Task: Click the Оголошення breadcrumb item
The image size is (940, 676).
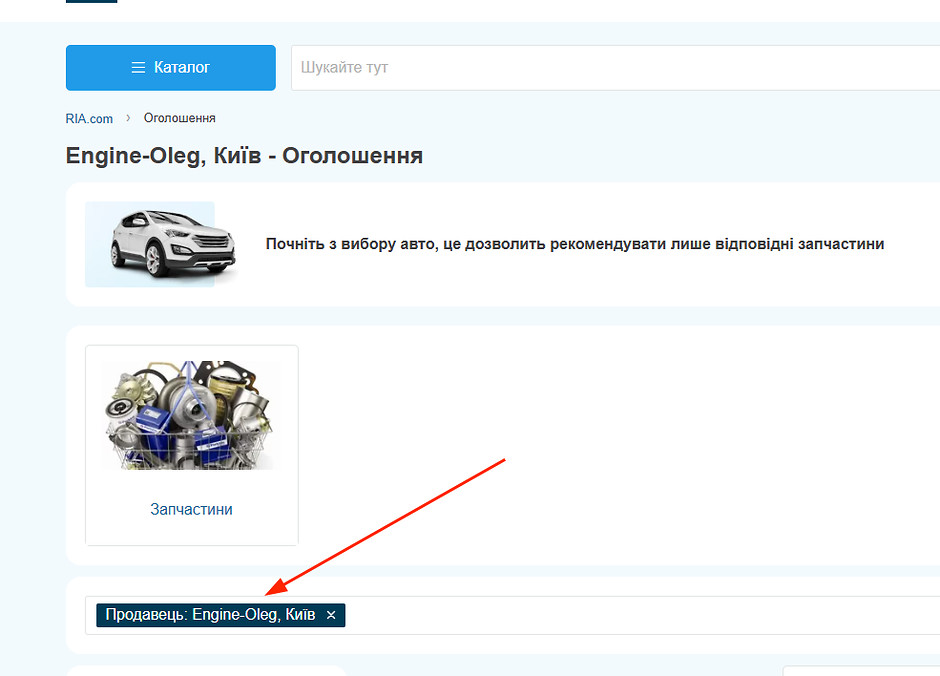Action: coord(180,119)
